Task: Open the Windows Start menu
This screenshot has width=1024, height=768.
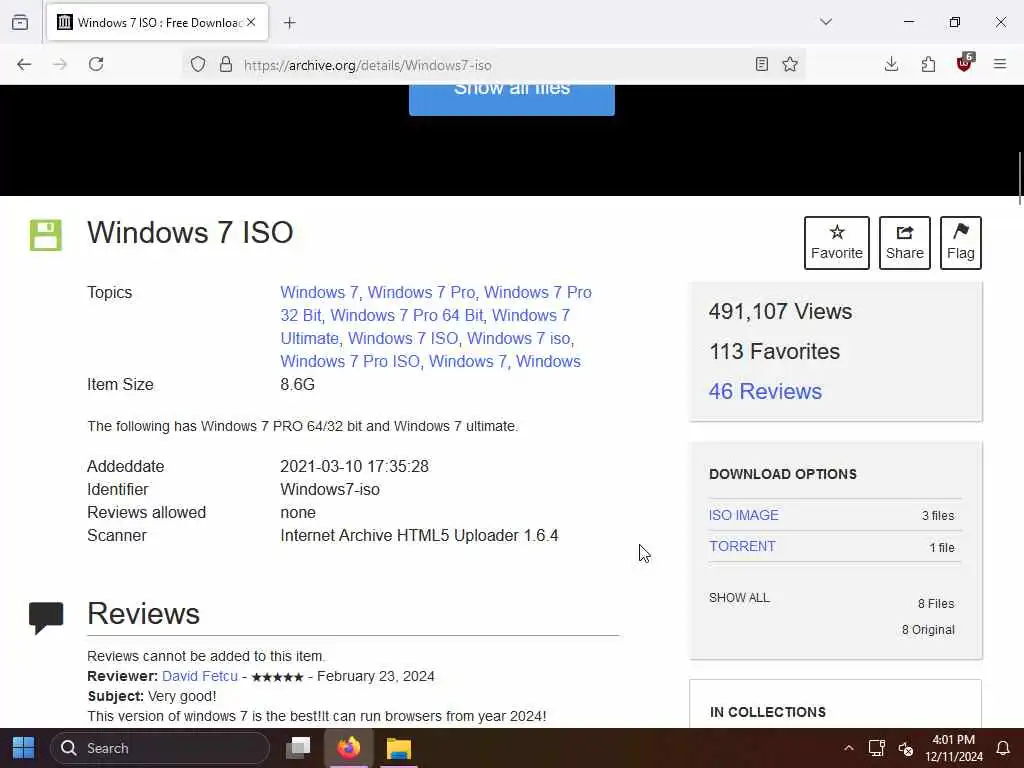Action: (24, 748)
